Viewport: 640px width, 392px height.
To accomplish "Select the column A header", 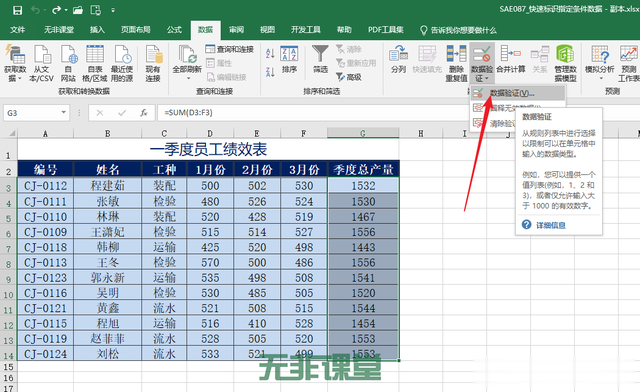I will [x=45, y=133].
